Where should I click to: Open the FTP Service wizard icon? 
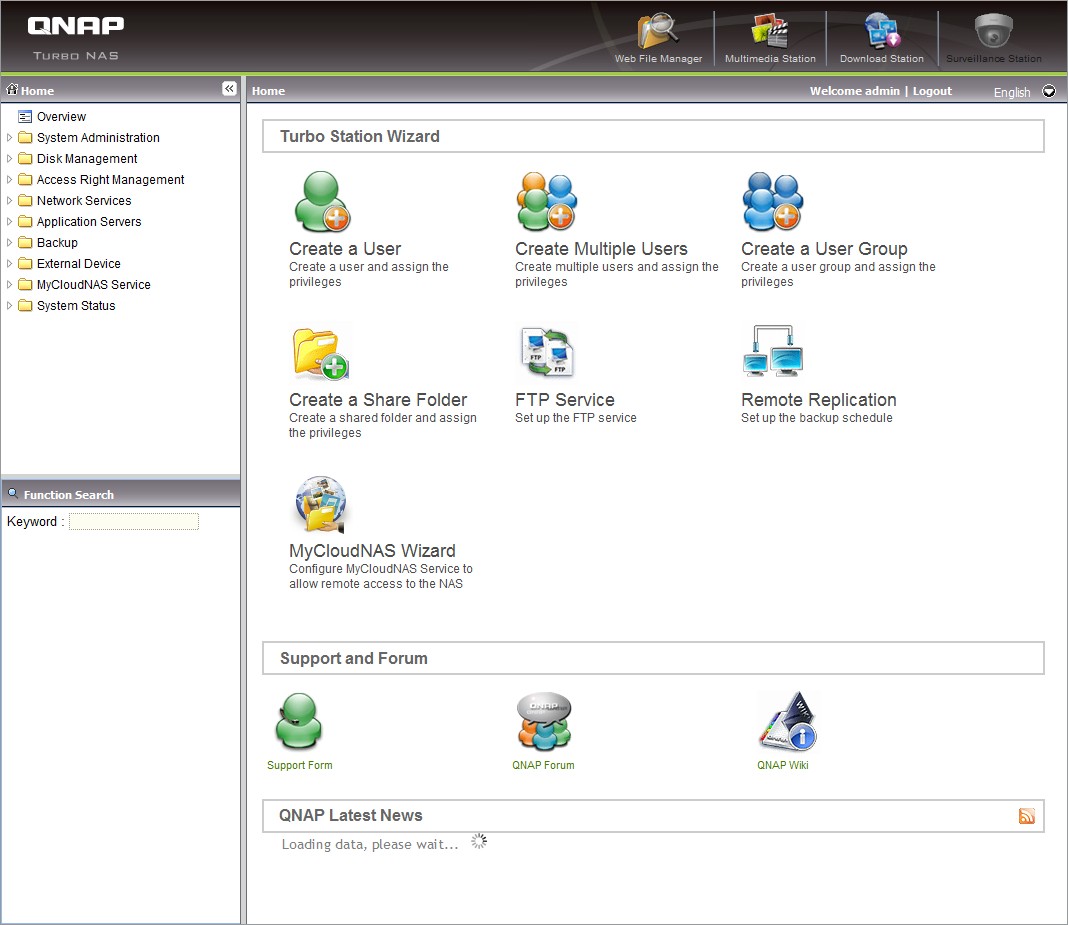click(547, 354)
